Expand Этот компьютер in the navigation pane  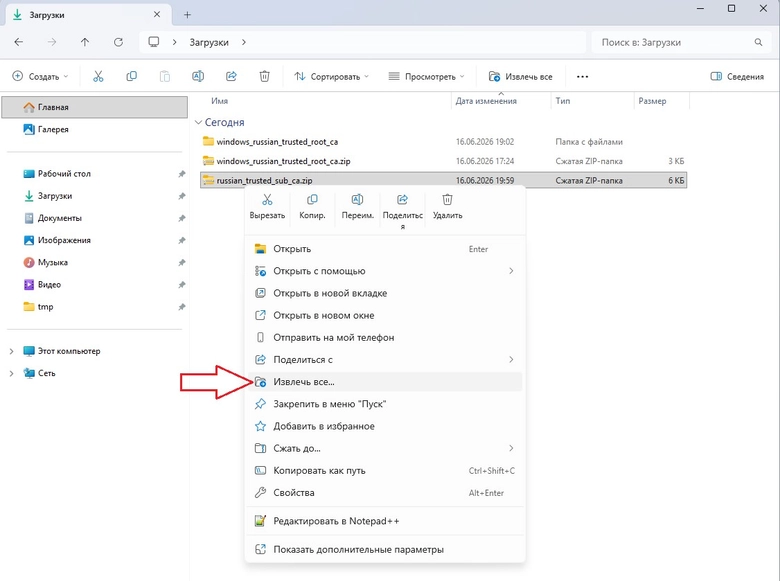coord(11,351)
